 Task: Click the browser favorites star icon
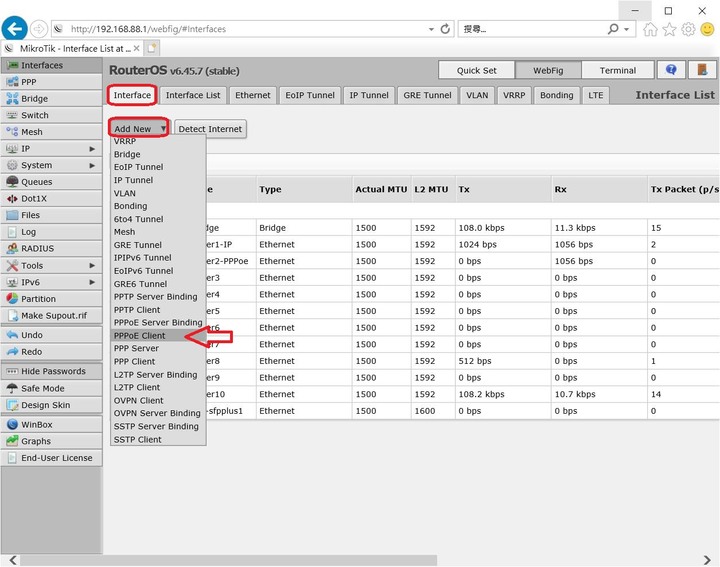(x=669, y=29)
